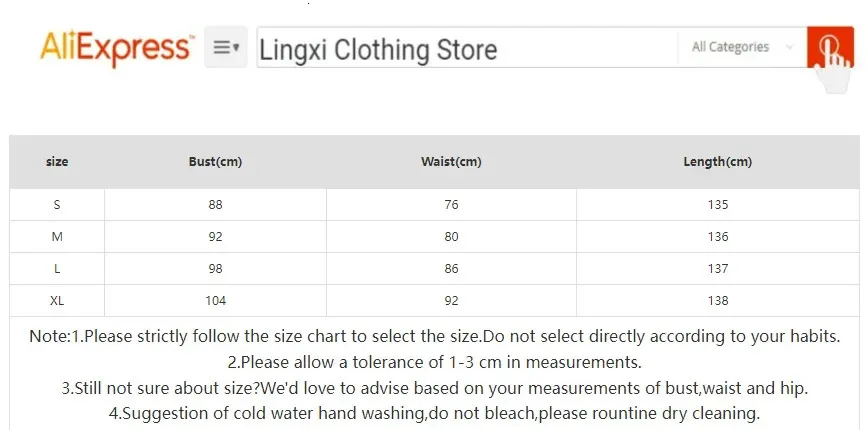The height and width of the screenshot is (430, 868).
Task: Click the waist value 76 cell
Action: tap(451, 205)
